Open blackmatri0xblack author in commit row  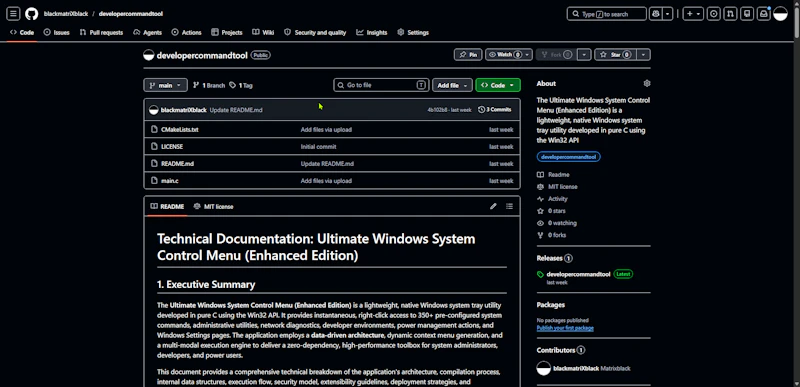(x=183, y=110)
